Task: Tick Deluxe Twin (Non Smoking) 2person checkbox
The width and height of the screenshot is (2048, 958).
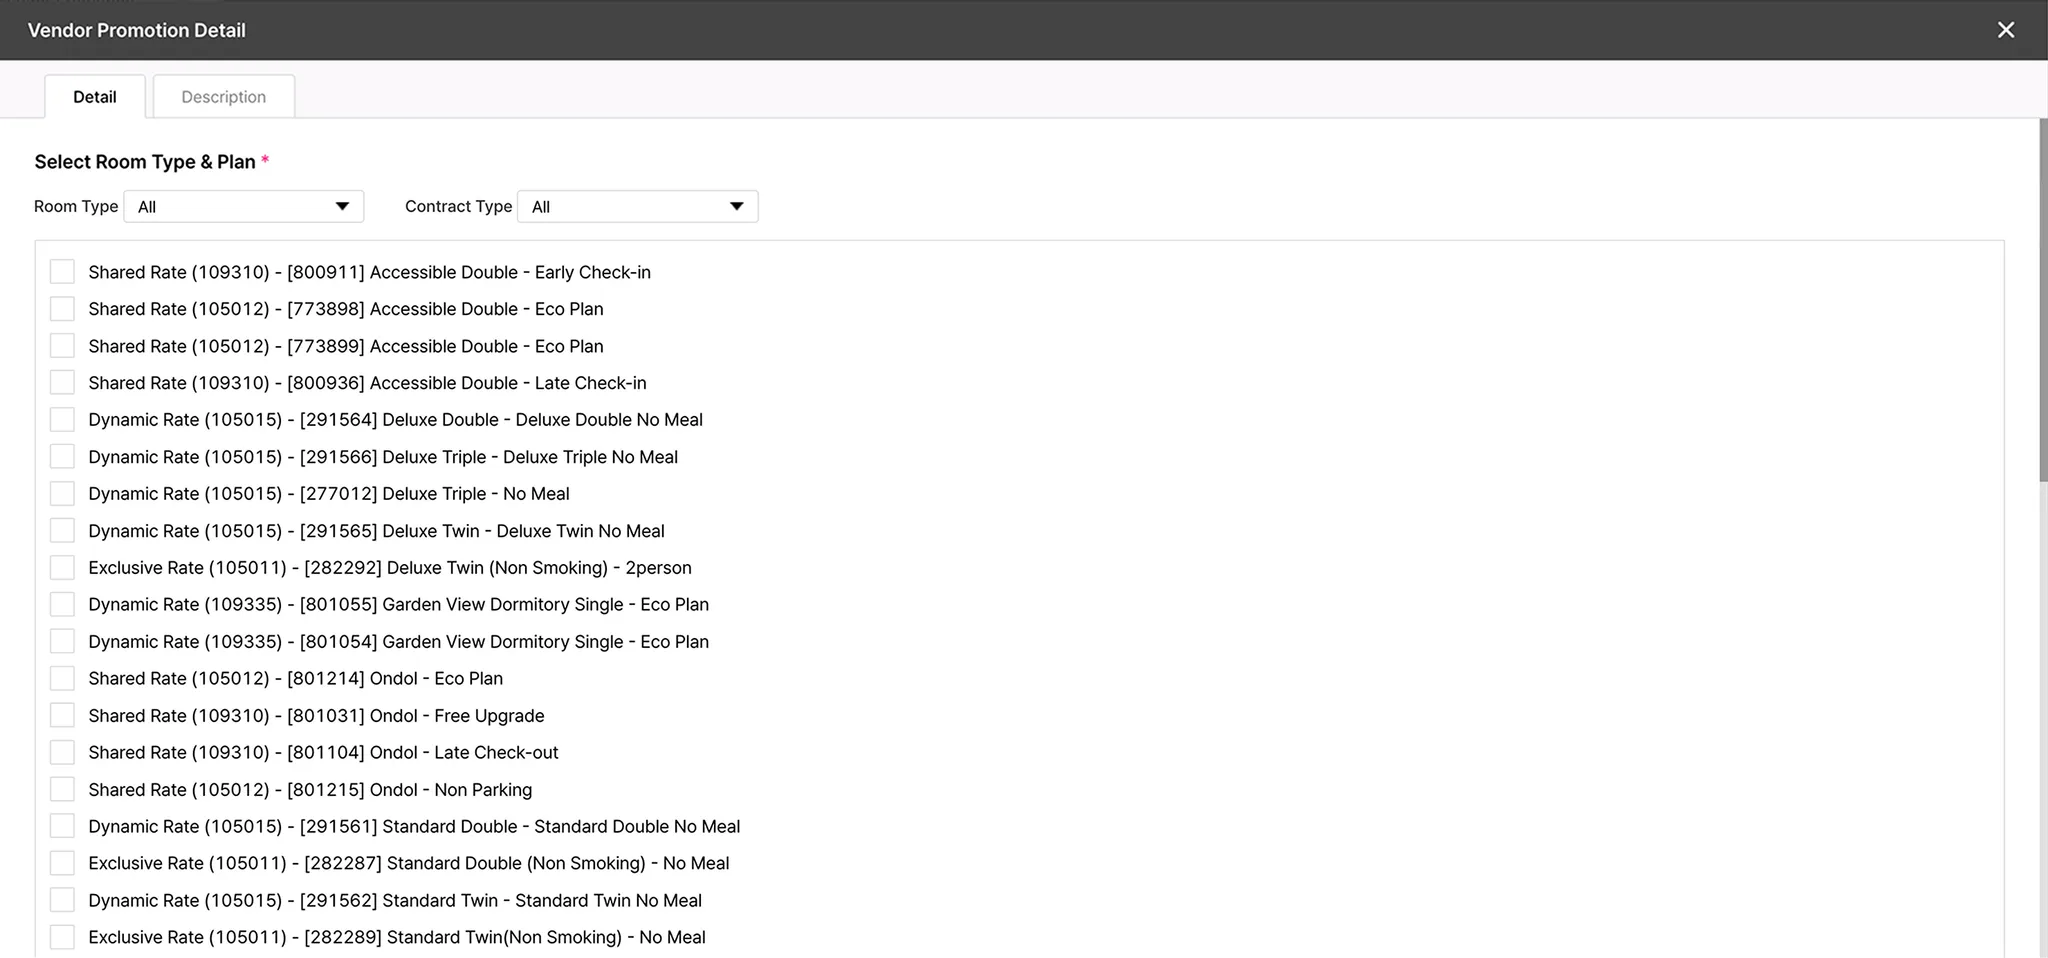Action: click(62, 568)
